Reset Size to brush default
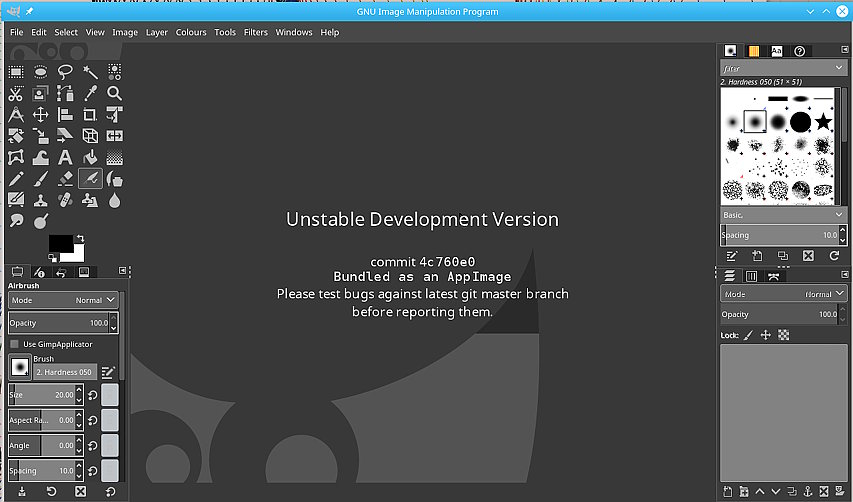 [92, 395]
